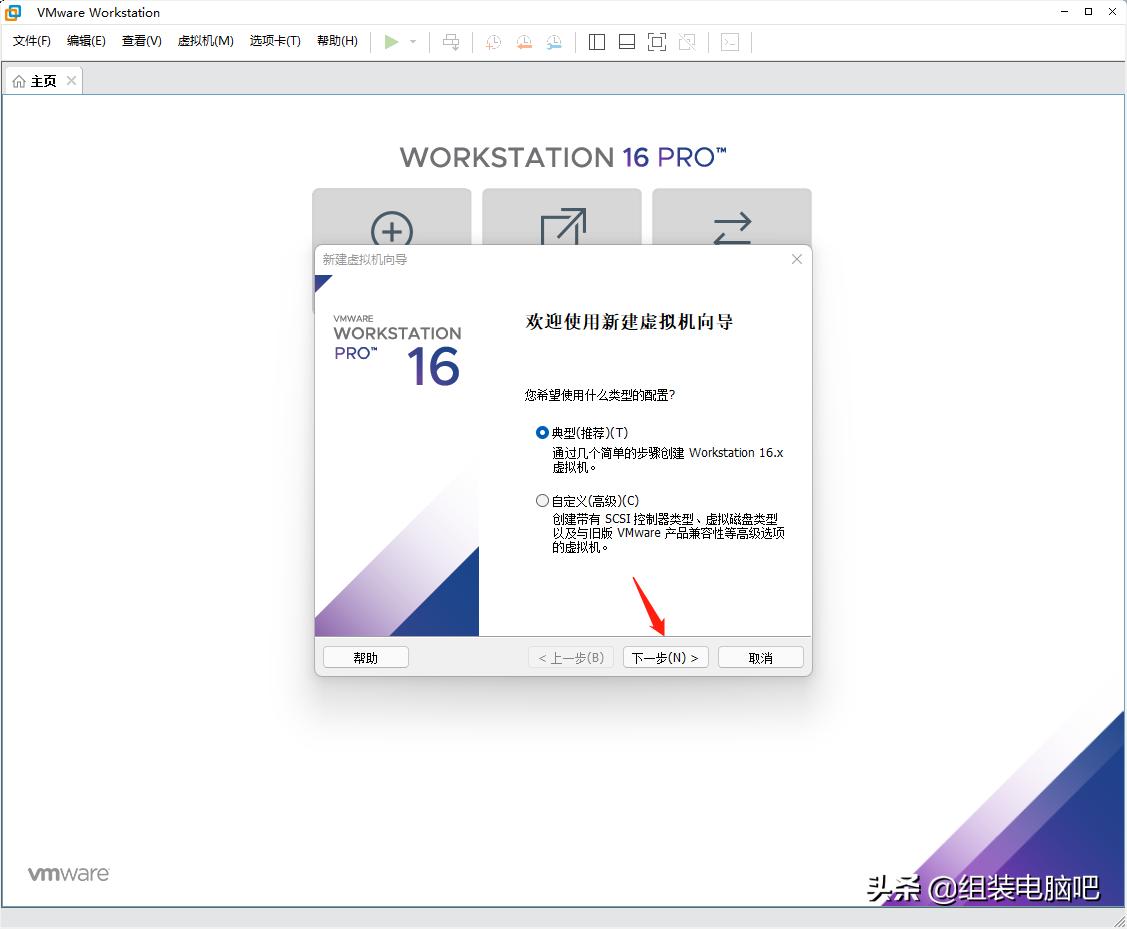Select 典型(推荐) radio button
The image size is (1127, 929).
(x=541, y=433)
